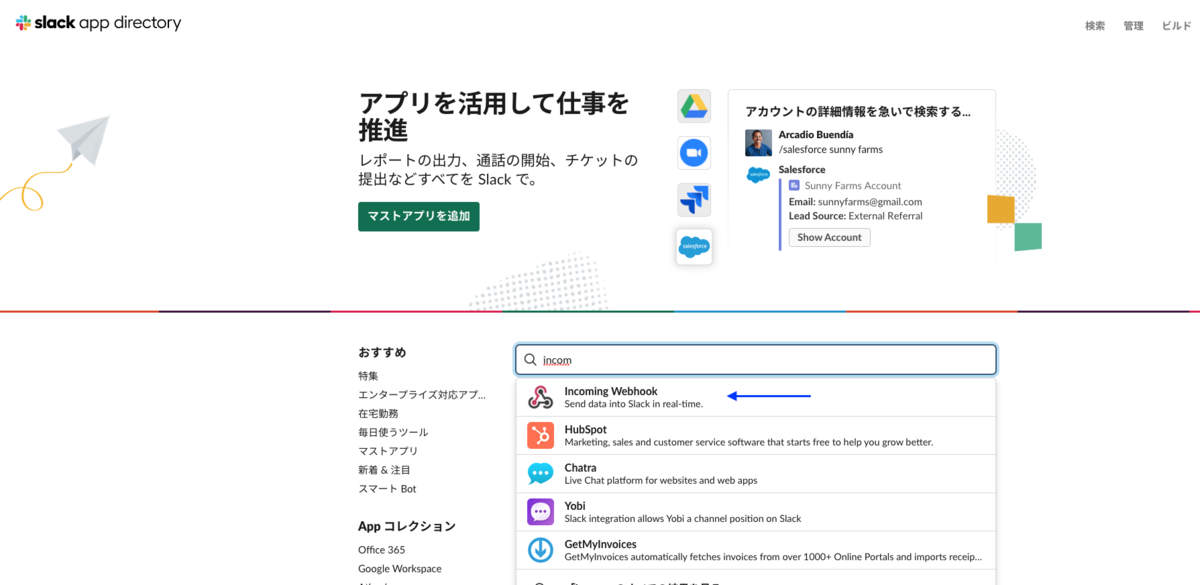Open the 特集 category link

pos(368,376)
